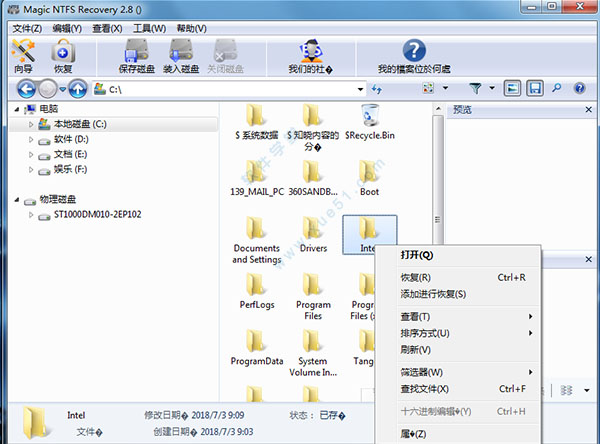Refresh the address bar location
The height and width of the screenshot is (444, 600).
tap(377, 89)
